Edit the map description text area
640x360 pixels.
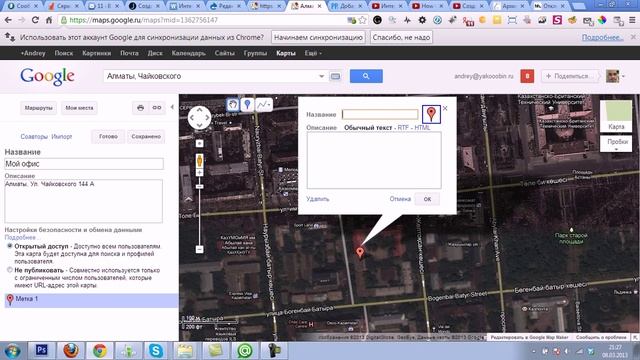pos(84,201)
